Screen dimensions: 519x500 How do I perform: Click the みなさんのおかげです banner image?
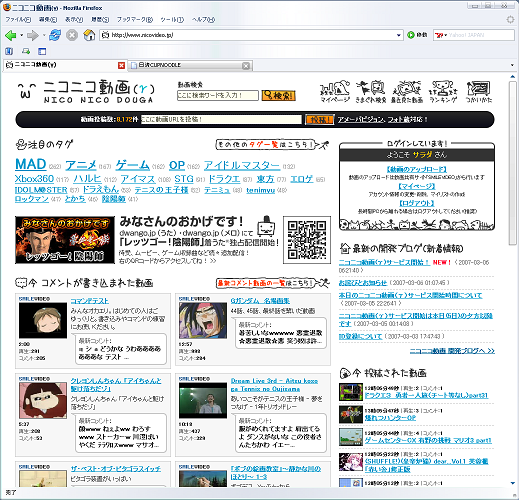(x=65, y=240)
